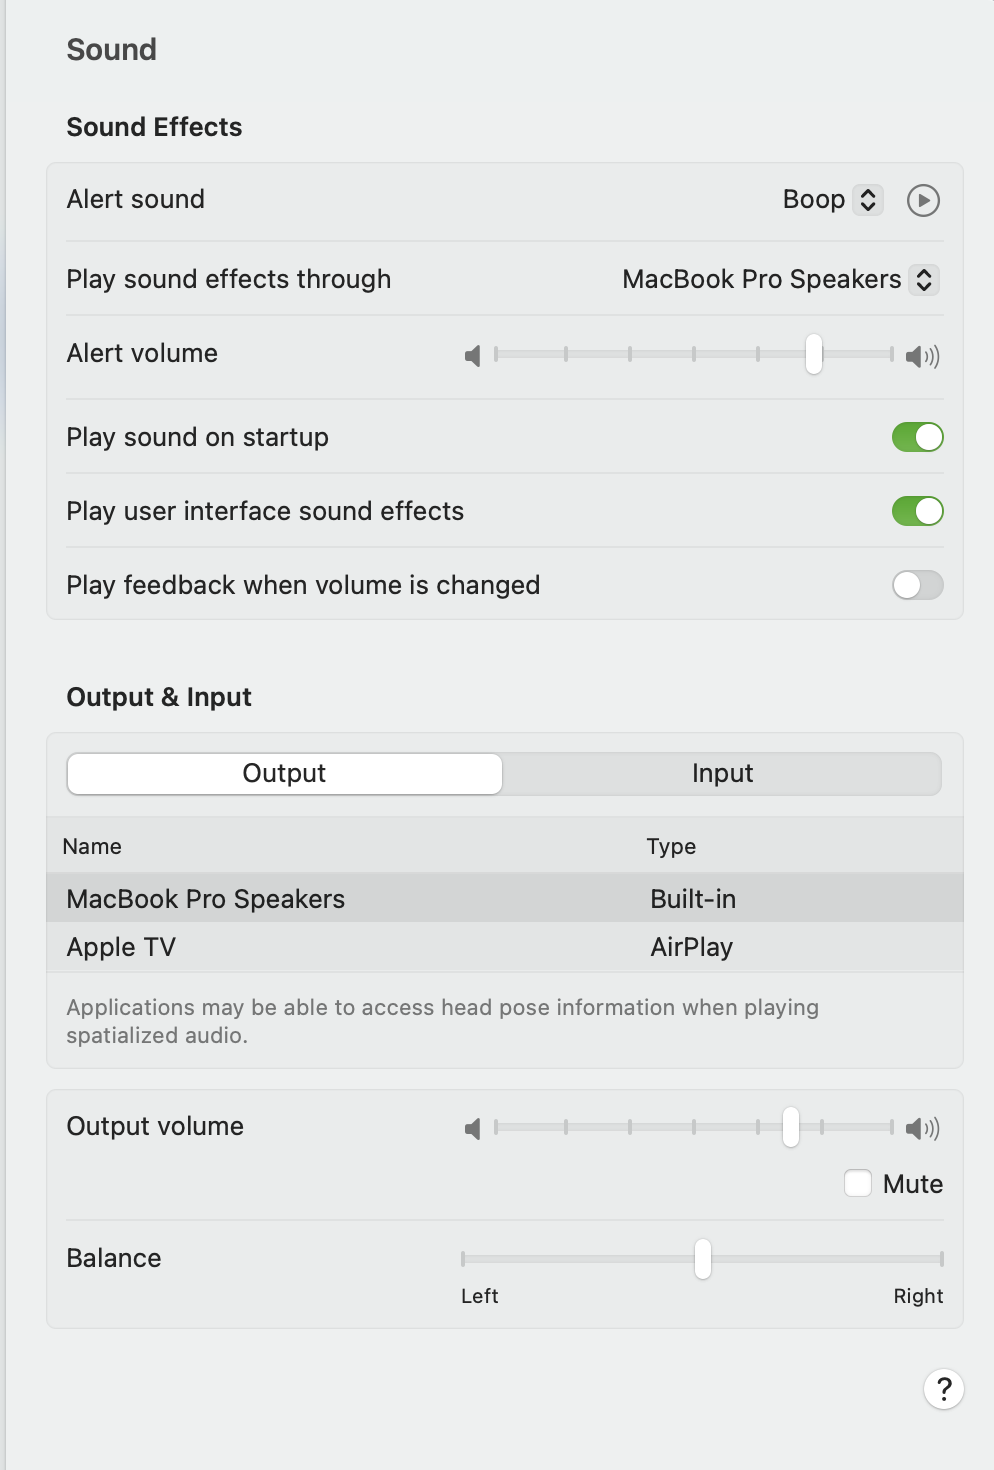Image resolution: width=994 pixels, height=1470 pixels.
Task: Switch to the Input tab
Action: pos(722,774)
